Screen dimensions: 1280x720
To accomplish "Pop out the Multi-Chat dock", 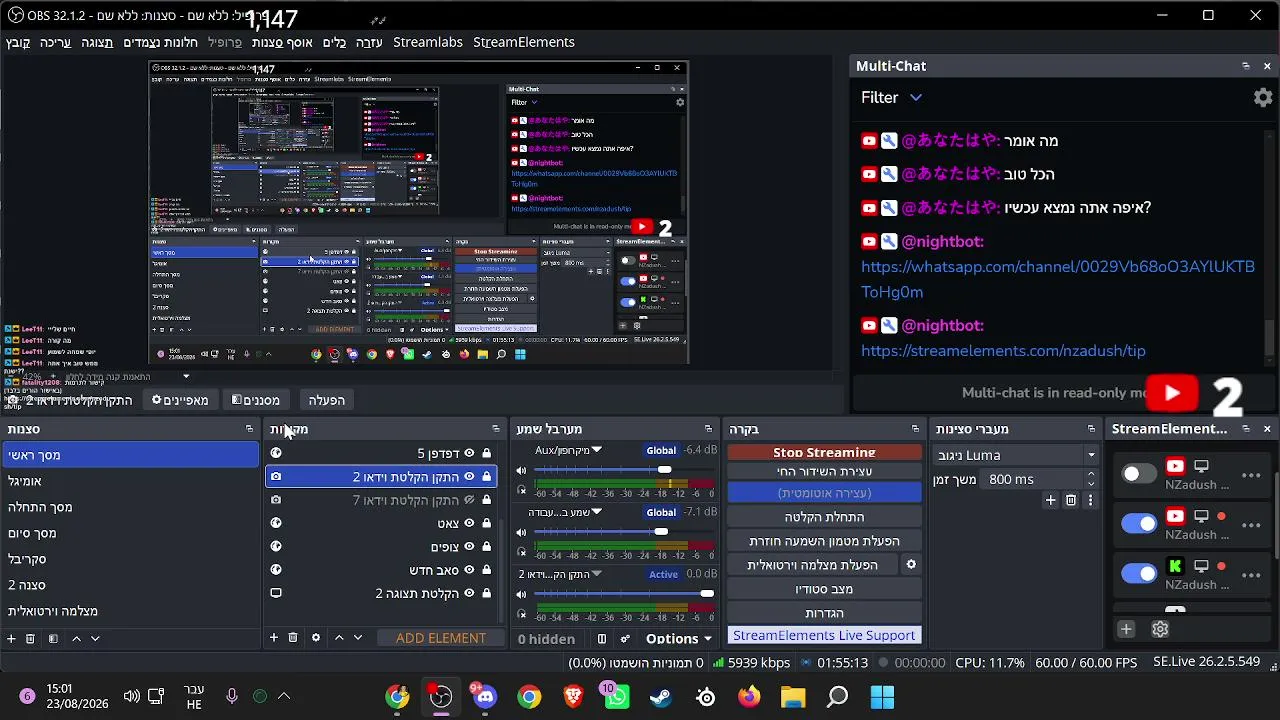I will click(1246, 66).
